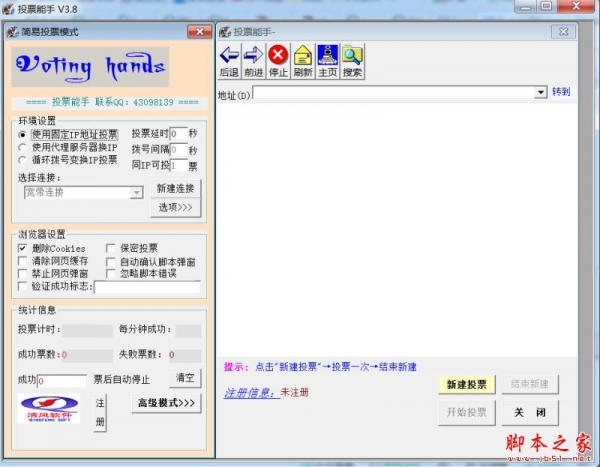Enable the 禁止网页弹窗 checkbox
The height and width of the screenshot is (467, 600).
pyautogui.click(x=23, y=273)
